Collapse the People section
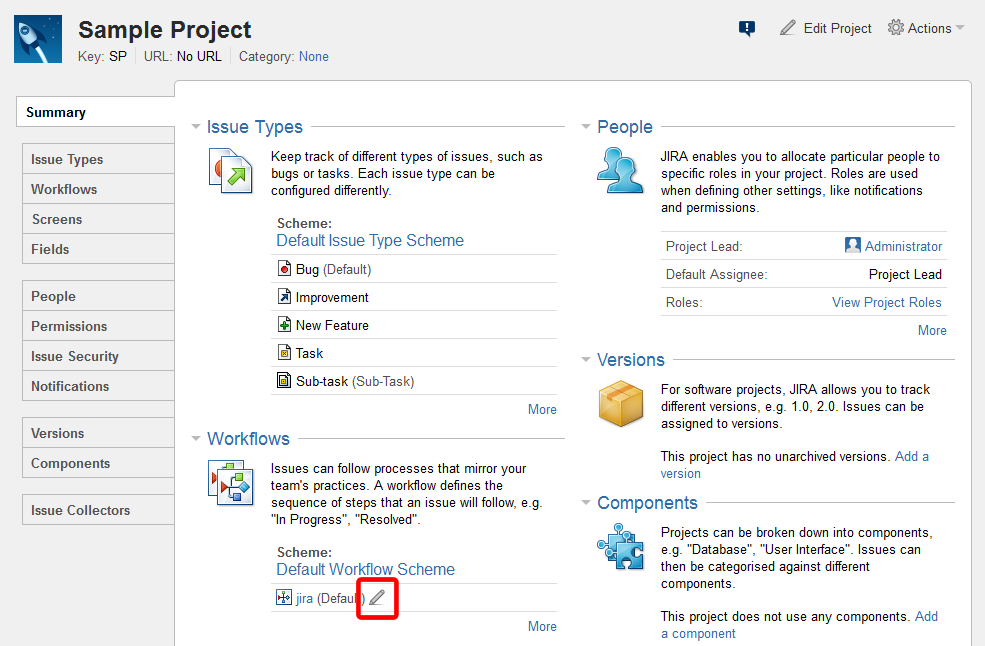Screen dimensions: 985x646 [x=586, y=127]
